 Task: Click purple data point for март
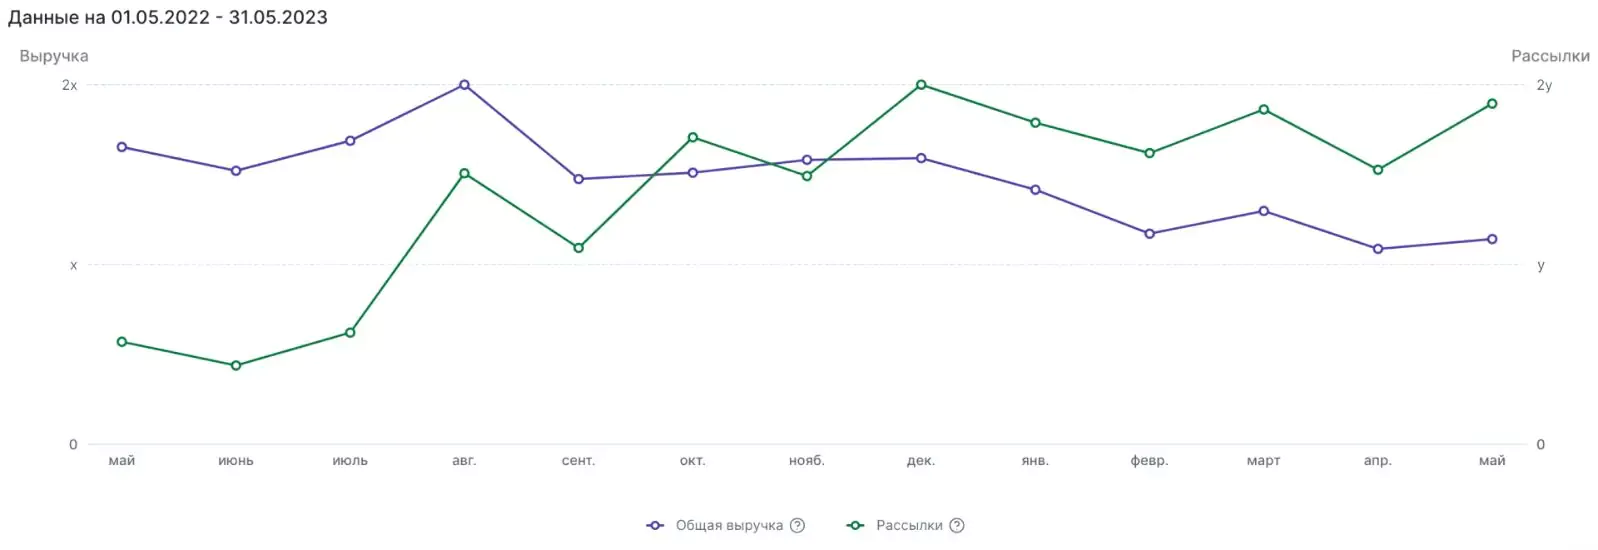pos(1264,211)
